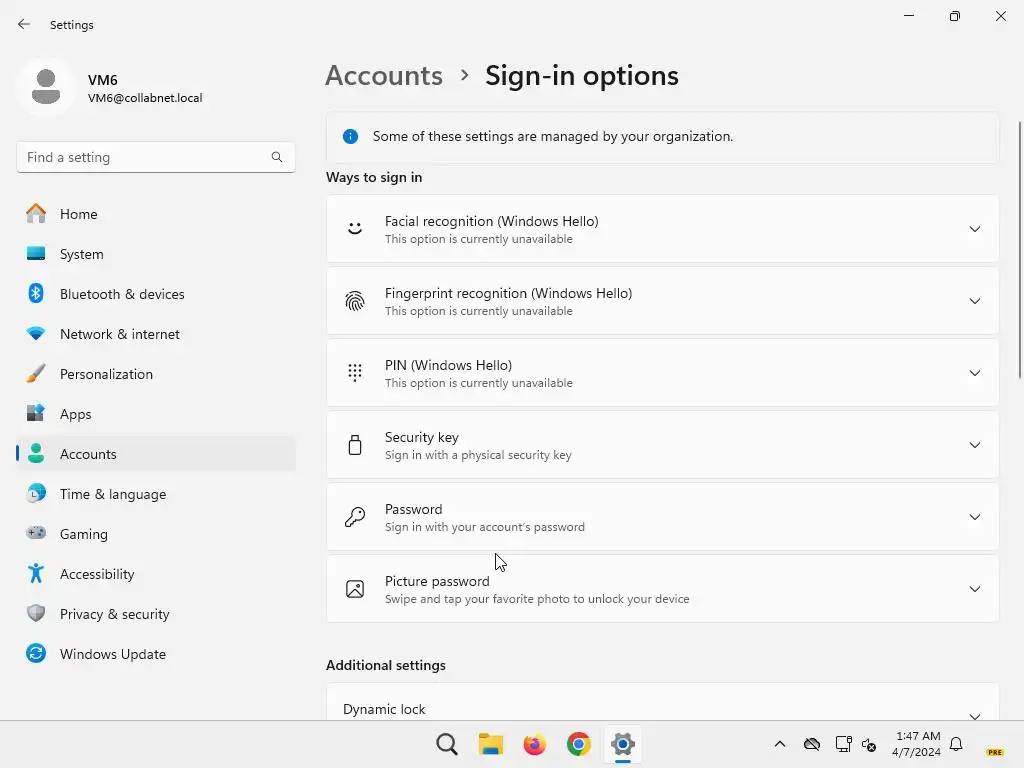Image resolution: width=1024 pixels, height=768 pixels.
Task: Click the Apps icon in sidebar
Action: [x=36, y=413]
